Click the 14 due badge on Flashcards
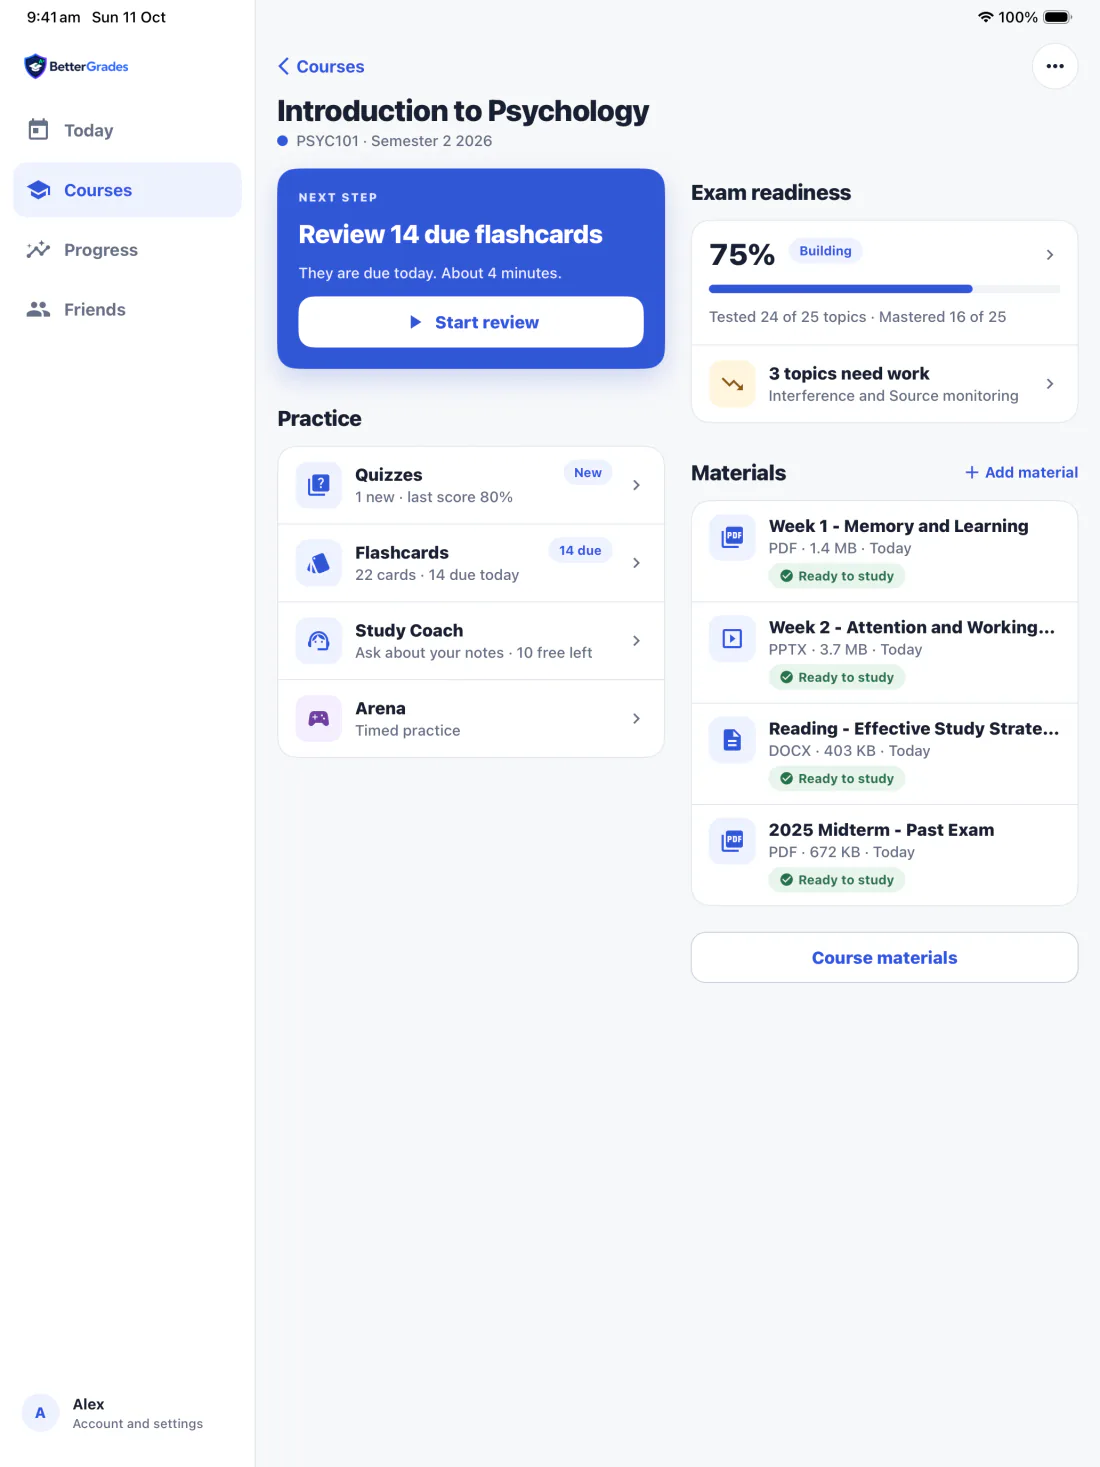This screenshot has width=1100, height=1467. (580, 551)
